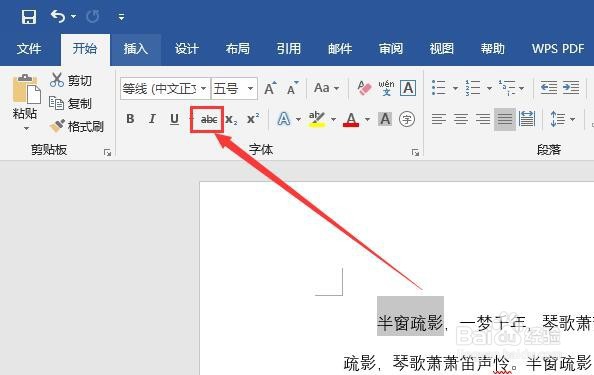Toggle Italic formatting

coord(152,119)
